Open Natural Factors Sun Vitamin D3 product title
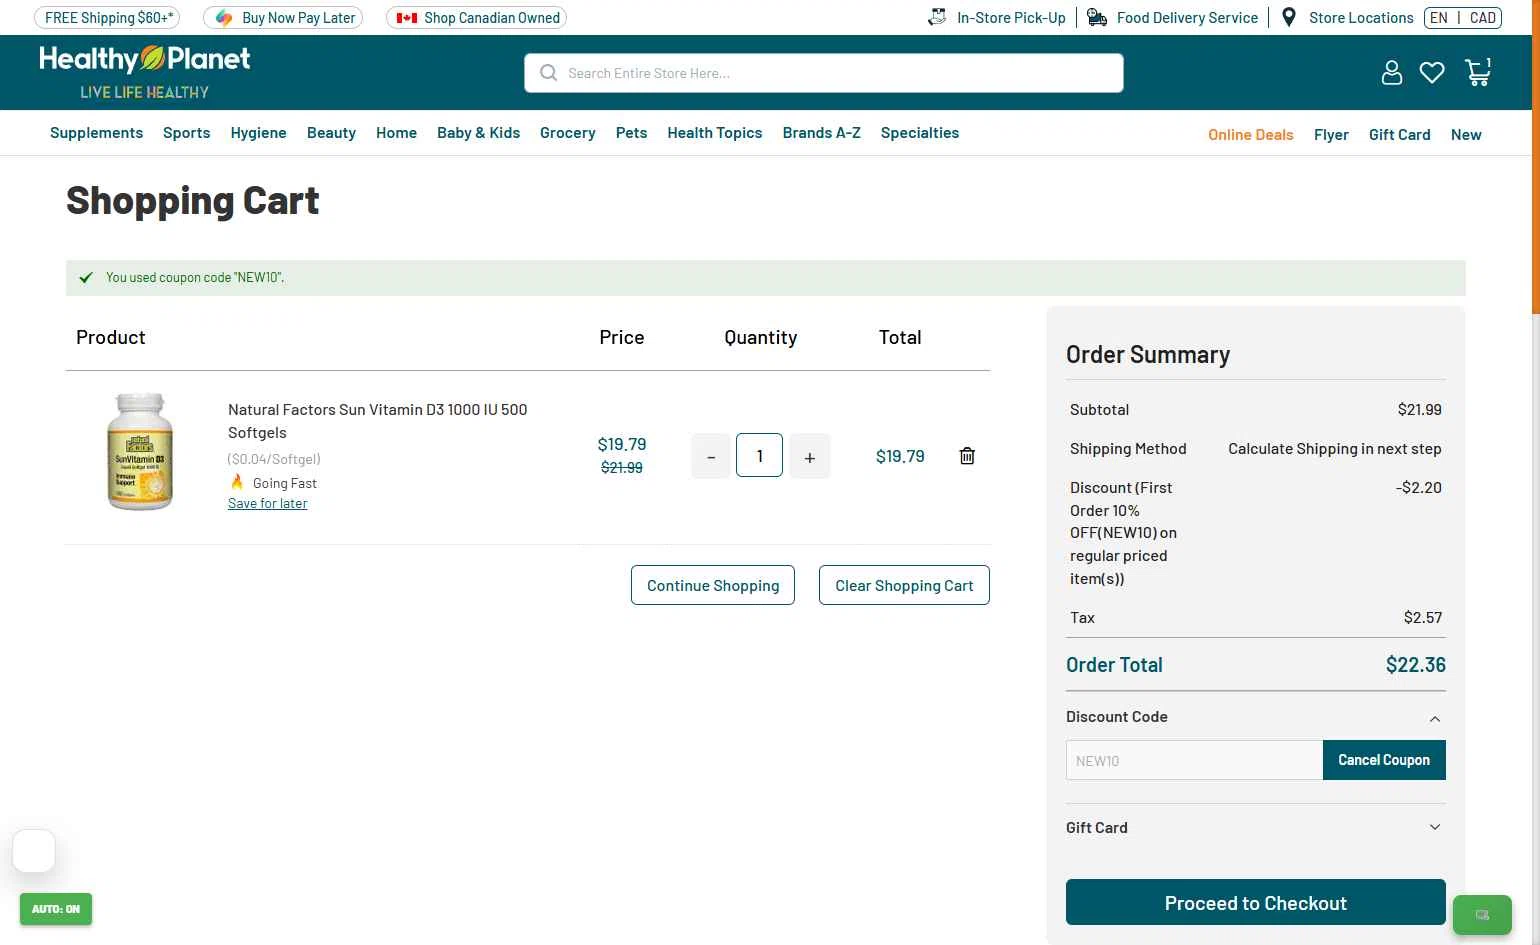Viewport: 1540px width, 945px height. (x=377, y=421)
